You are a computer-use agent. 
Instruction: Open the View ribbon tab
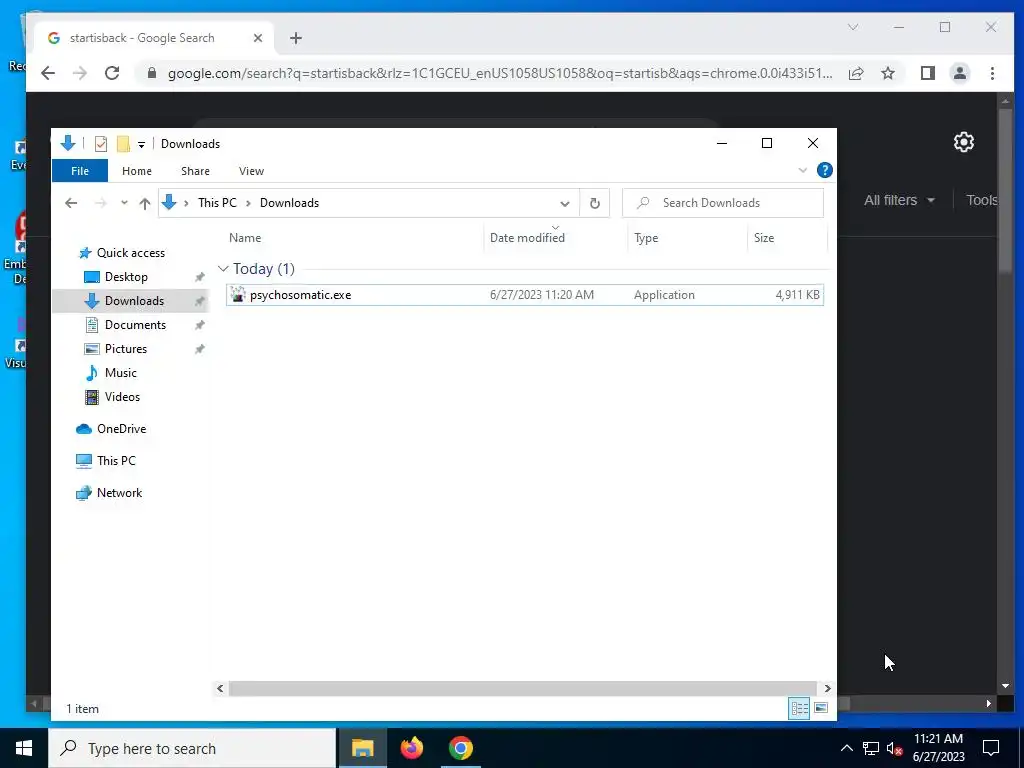[251, 171]
